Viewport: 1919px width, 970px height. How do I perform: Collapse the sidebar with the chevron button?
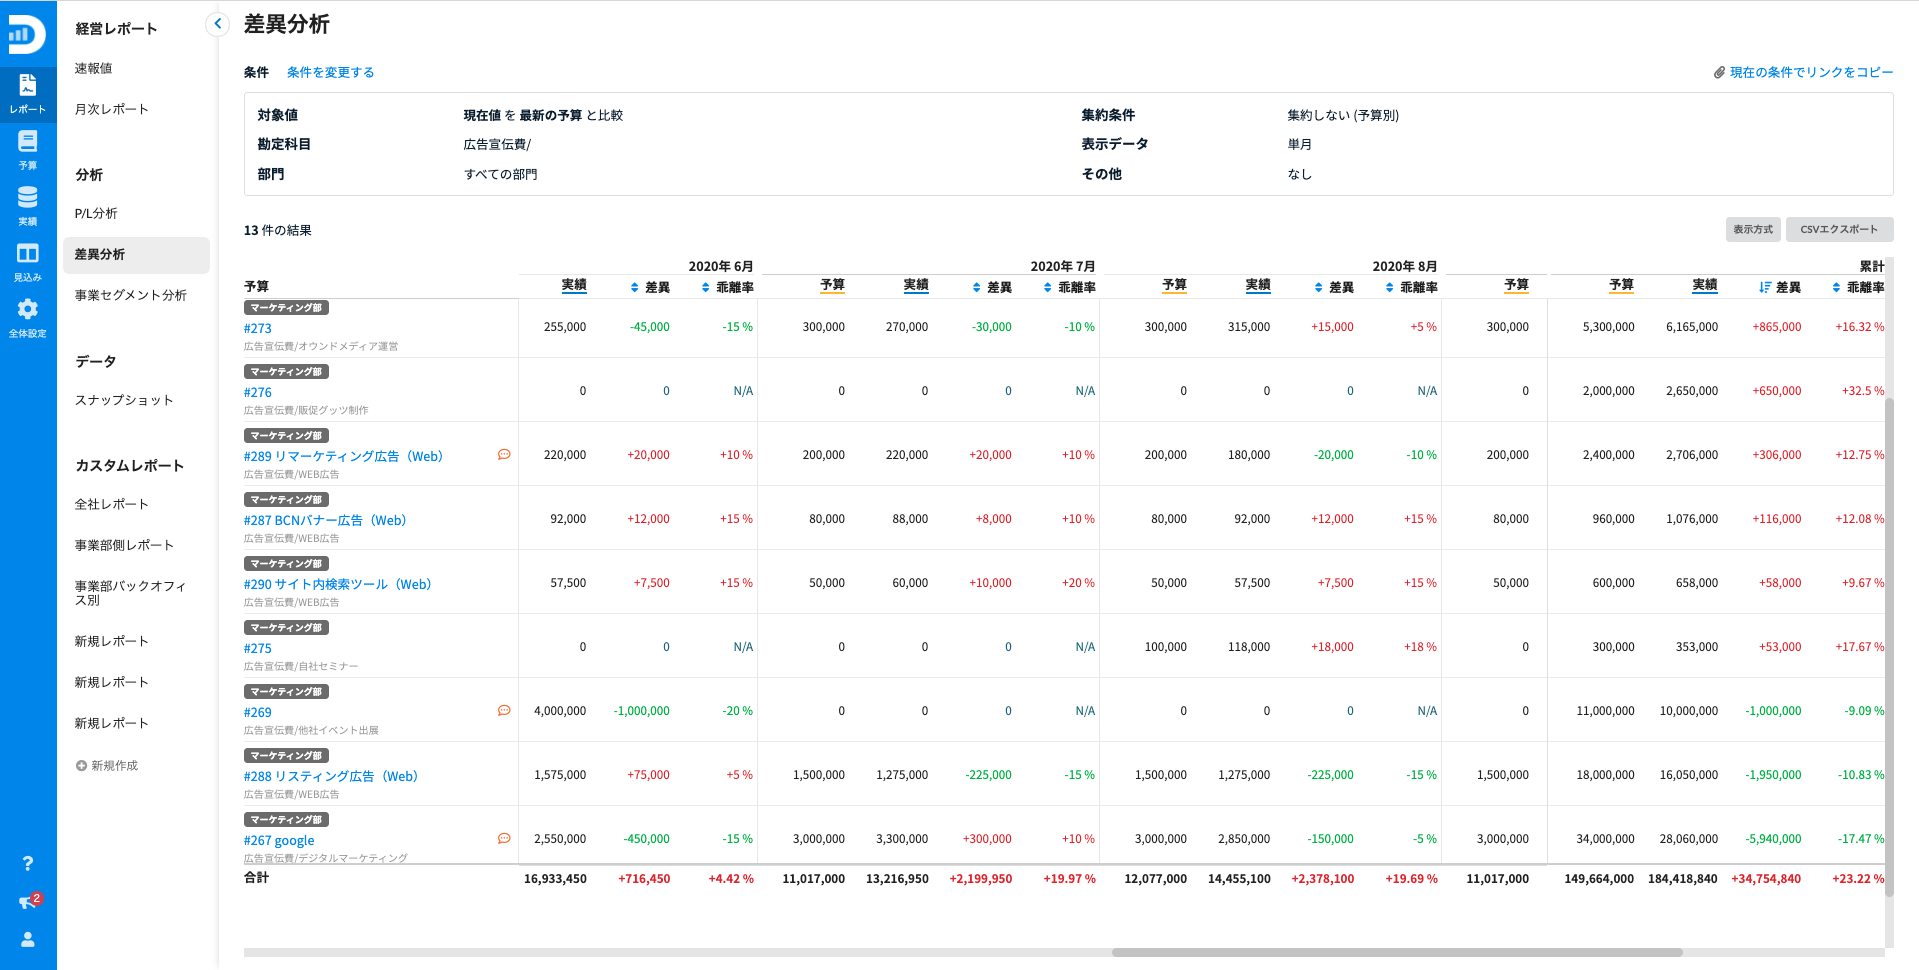tap(217, 24)
